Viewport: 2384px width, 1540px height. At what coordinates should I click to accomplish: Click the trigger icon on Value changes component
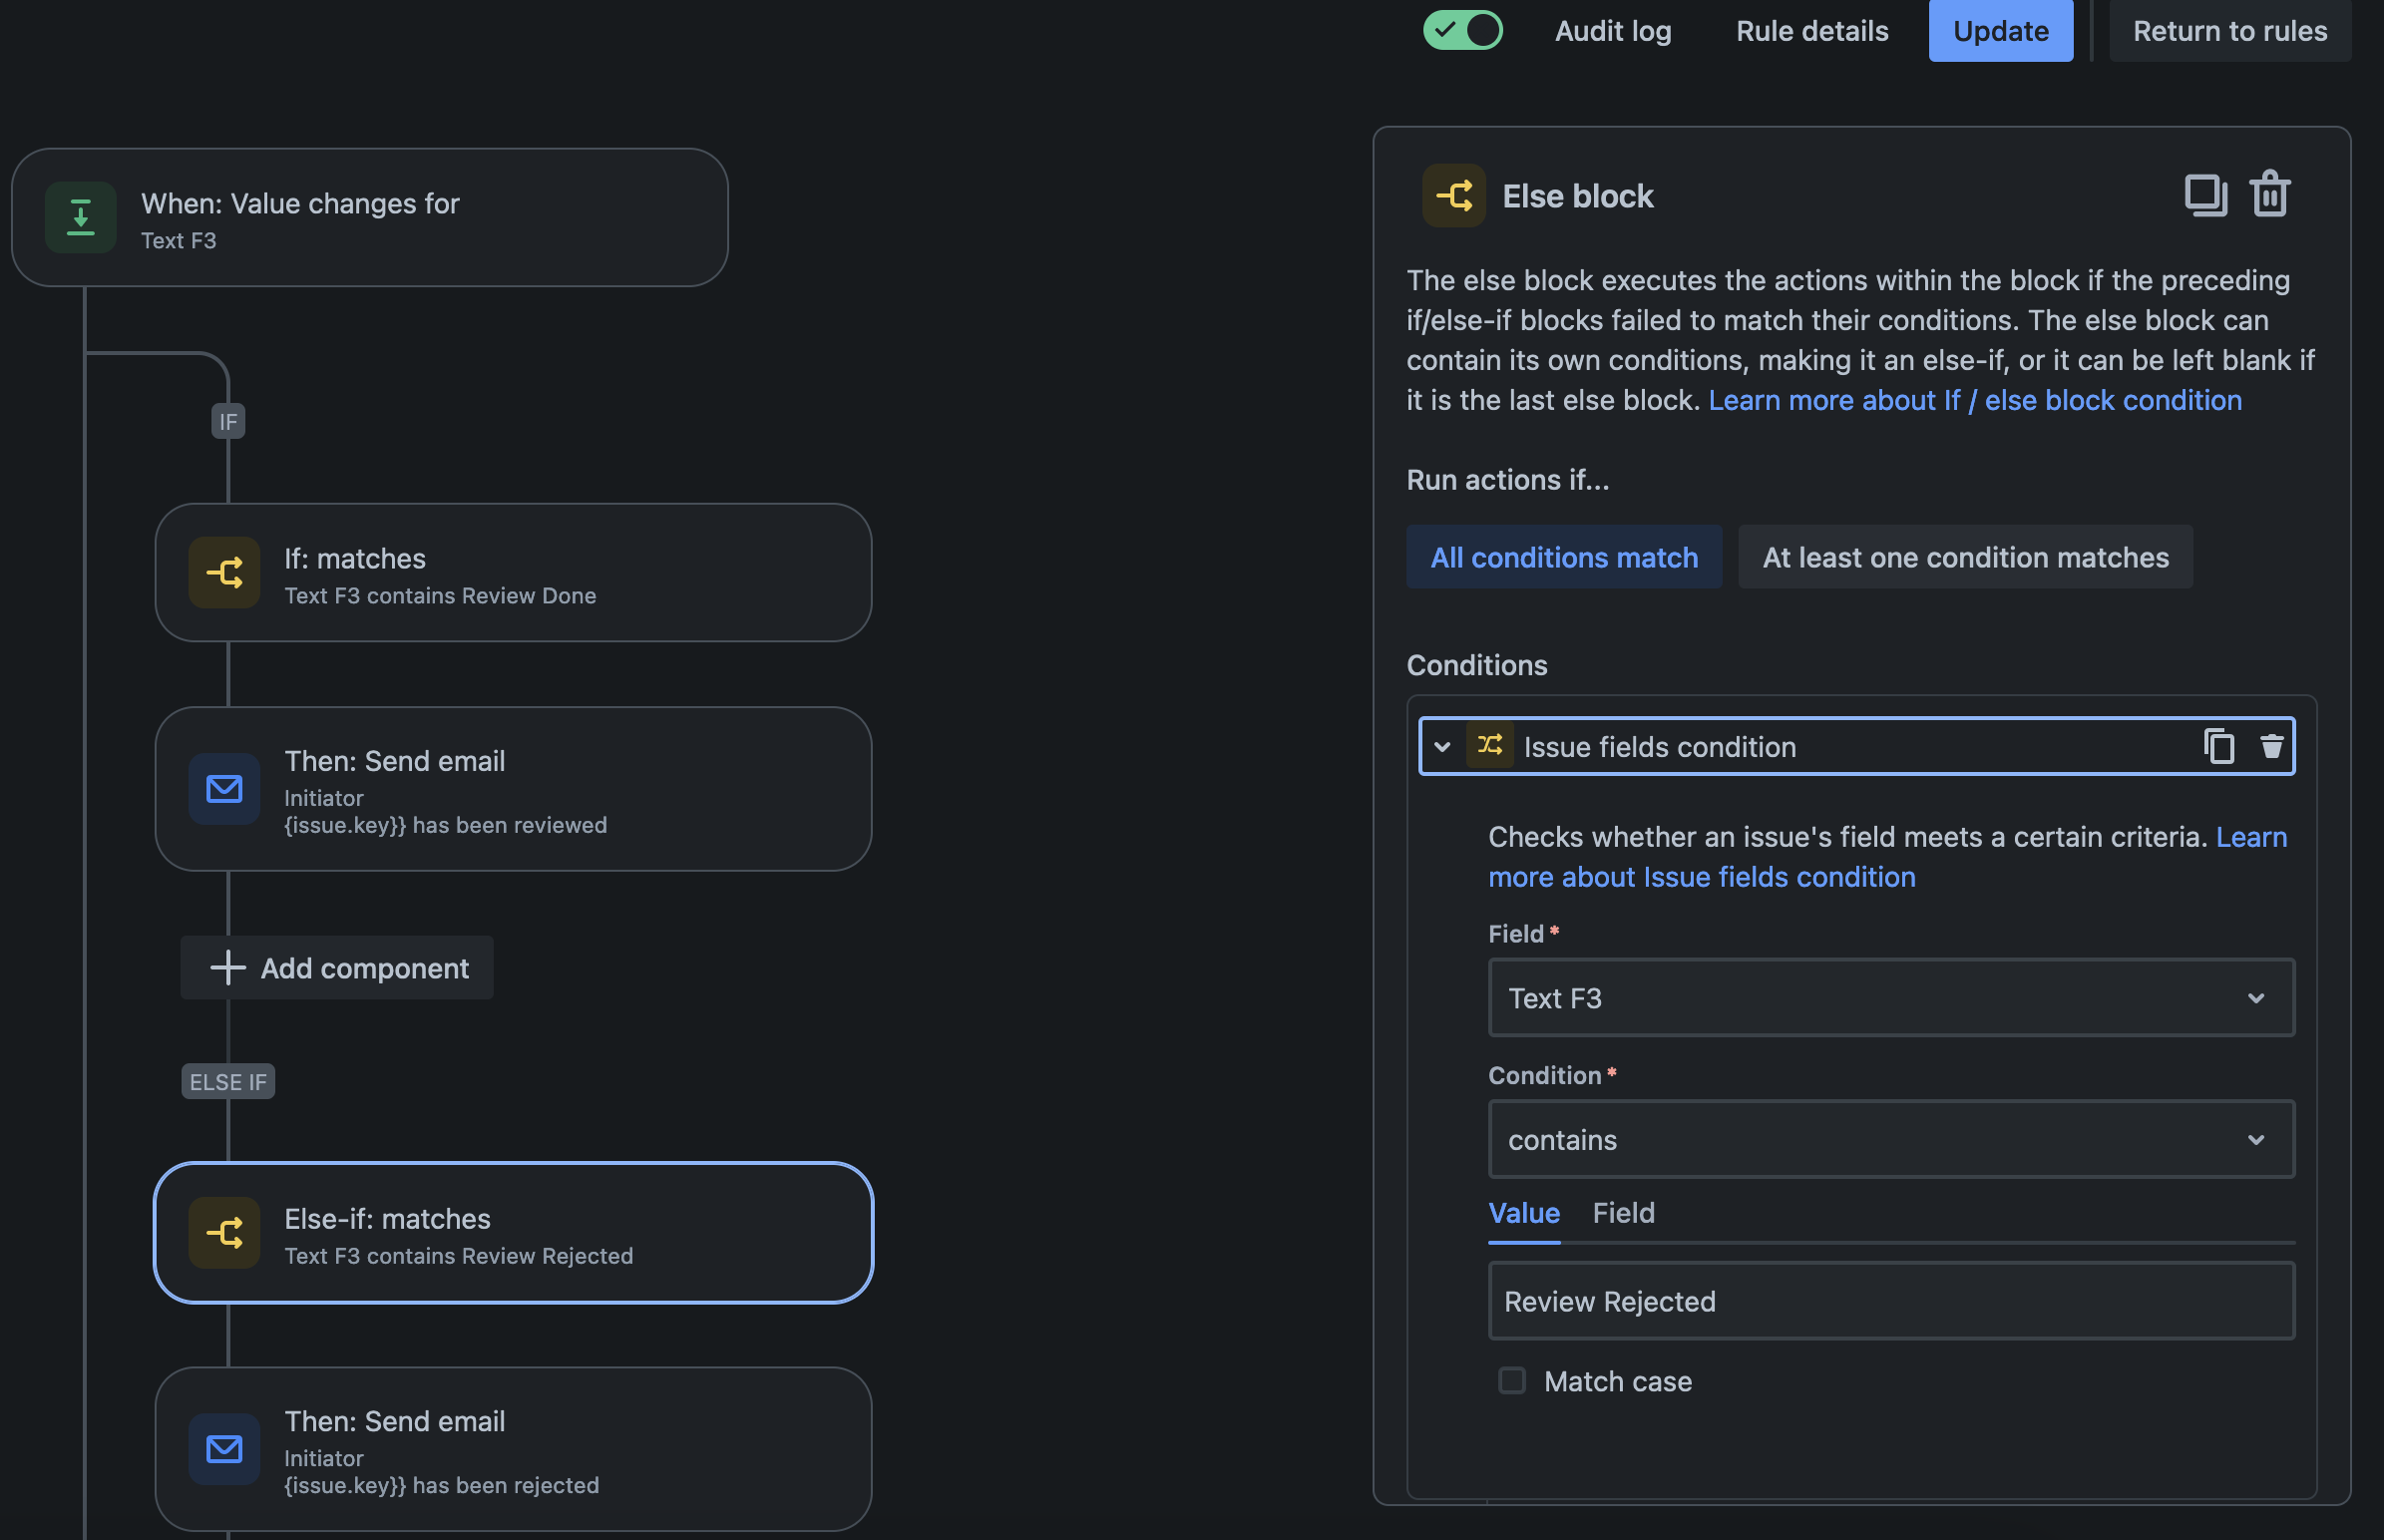point(80,217)
